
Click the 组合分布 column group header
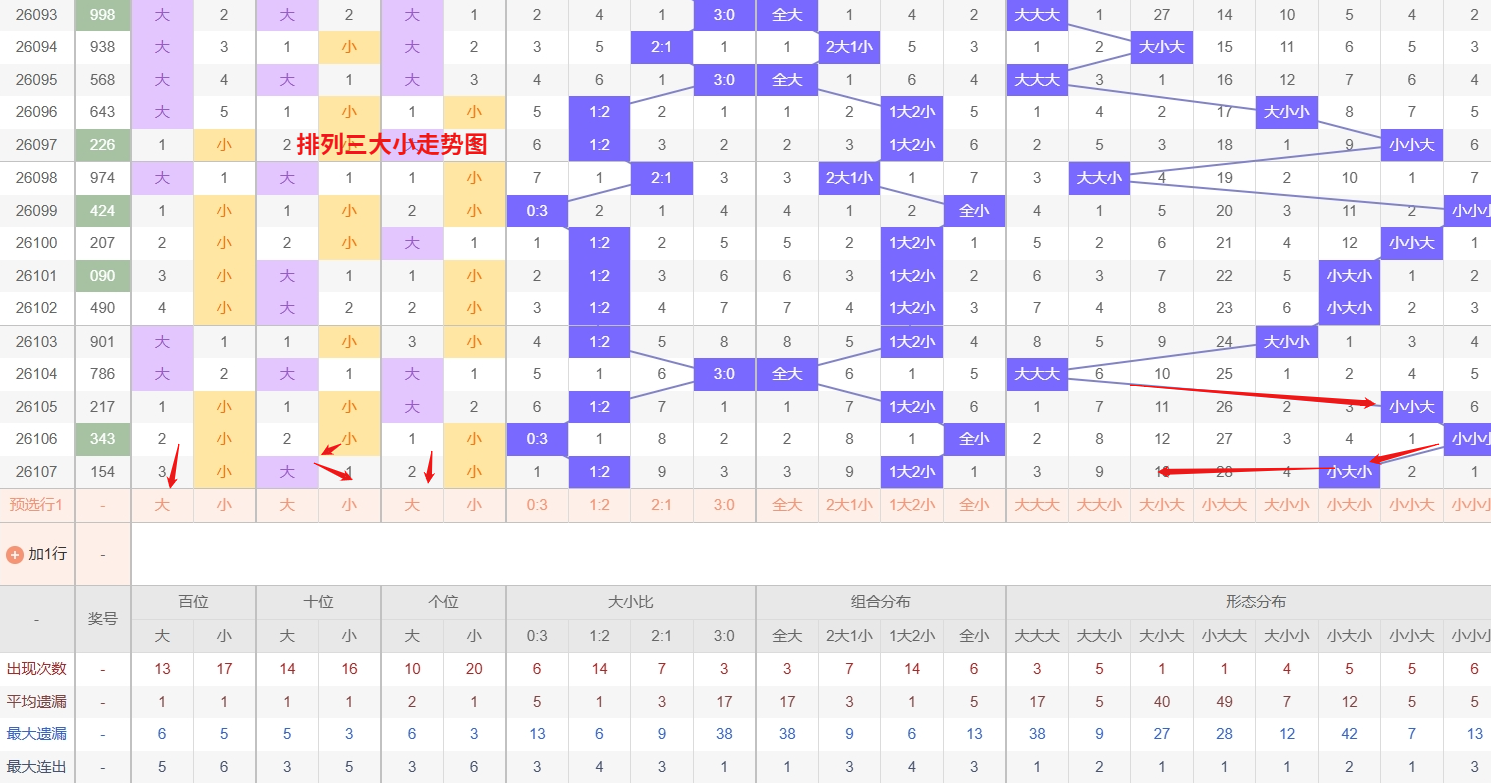(880, 602)
